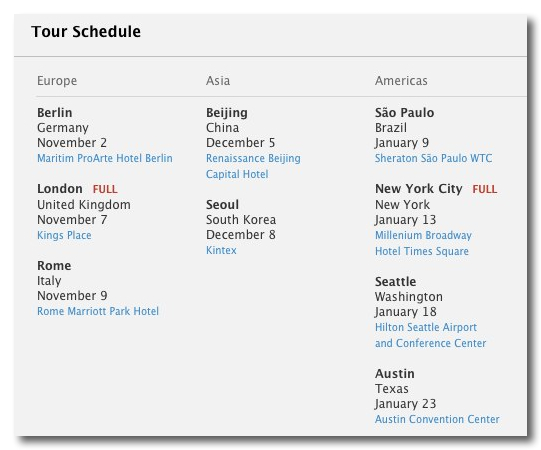Click the Americas column heading
The width and height of the screenshot is (541, 450).
(401, 81)
